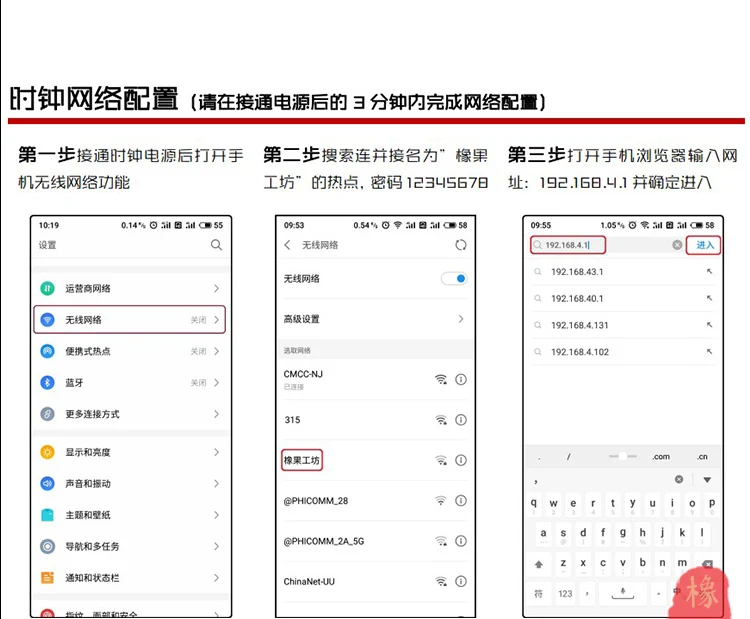750x619 pixels.
Task: Tap the 无线网络 Wi-Fi icon in Settings
Action: pos(47,320)
